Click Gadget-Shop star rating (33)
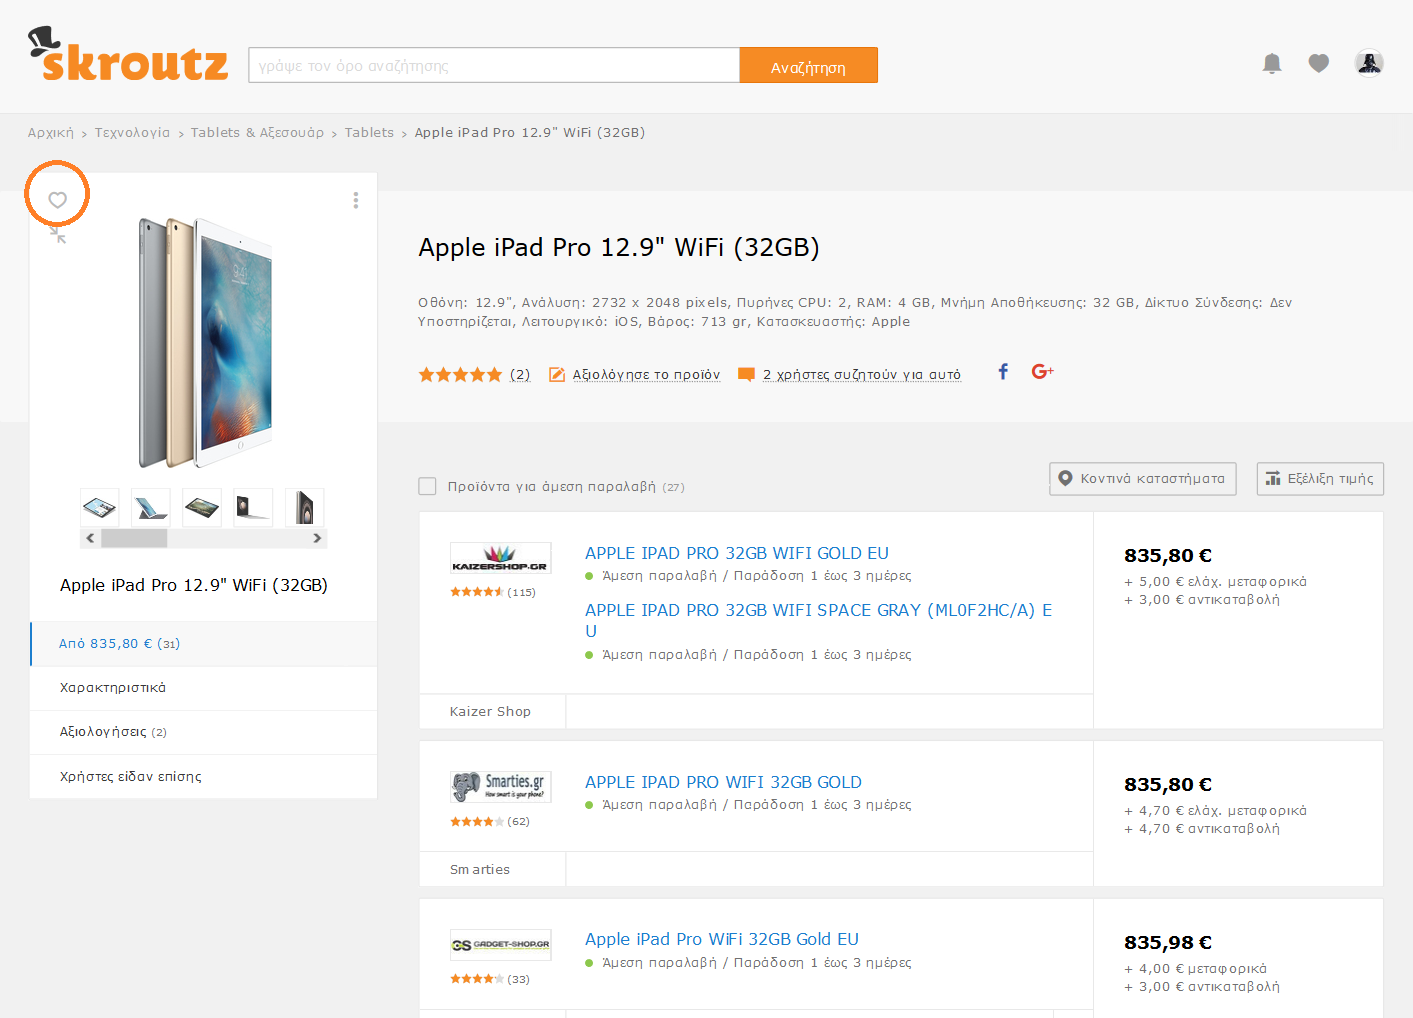Screen dimensions: 1413x1018 pos(477,979)
